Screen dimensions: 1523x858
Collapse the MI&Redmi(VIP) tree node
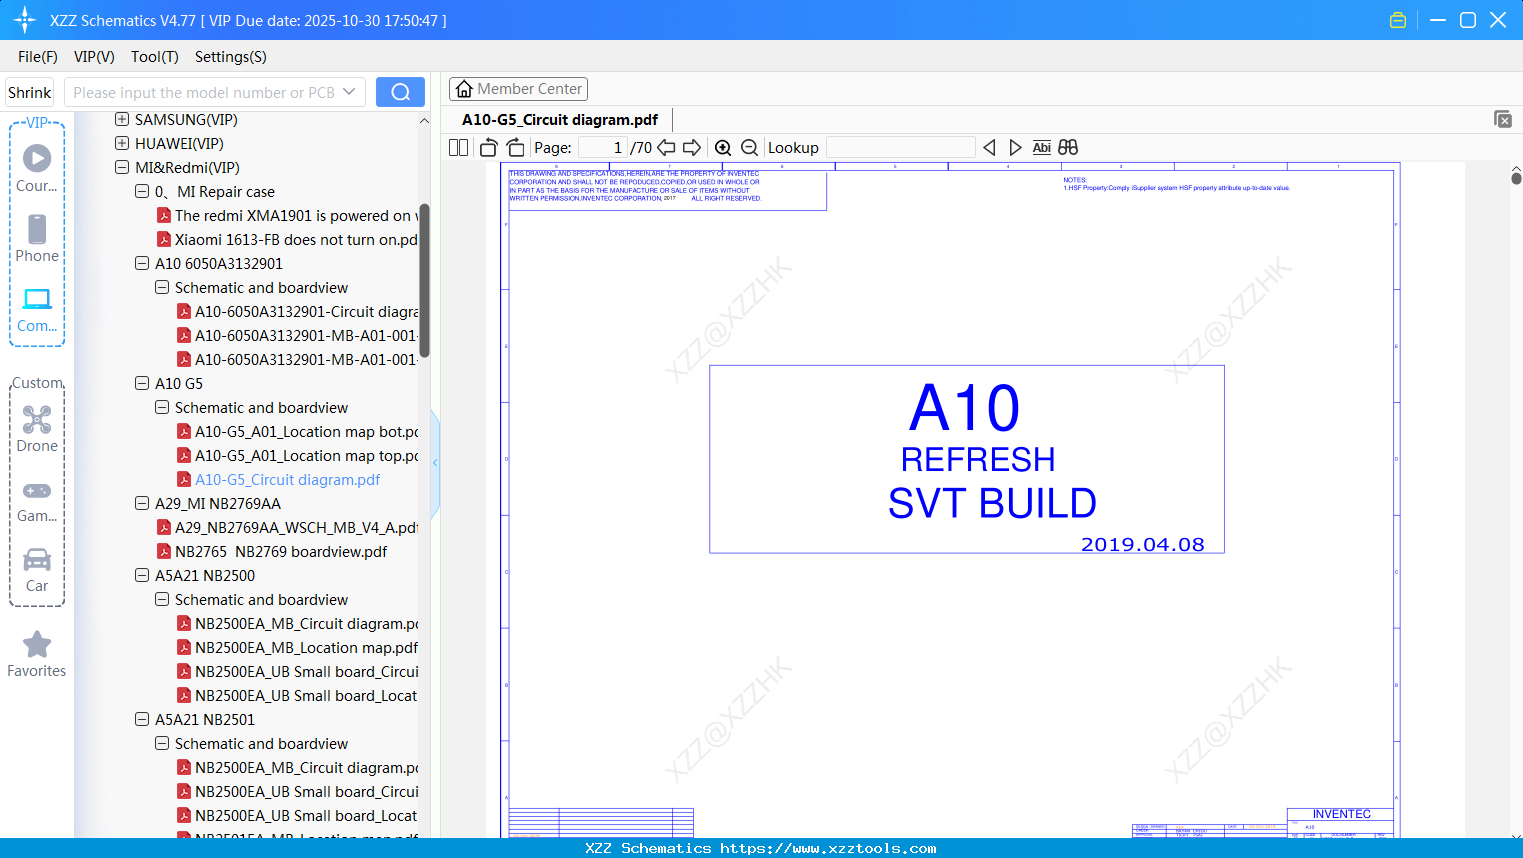pos(122,168)
